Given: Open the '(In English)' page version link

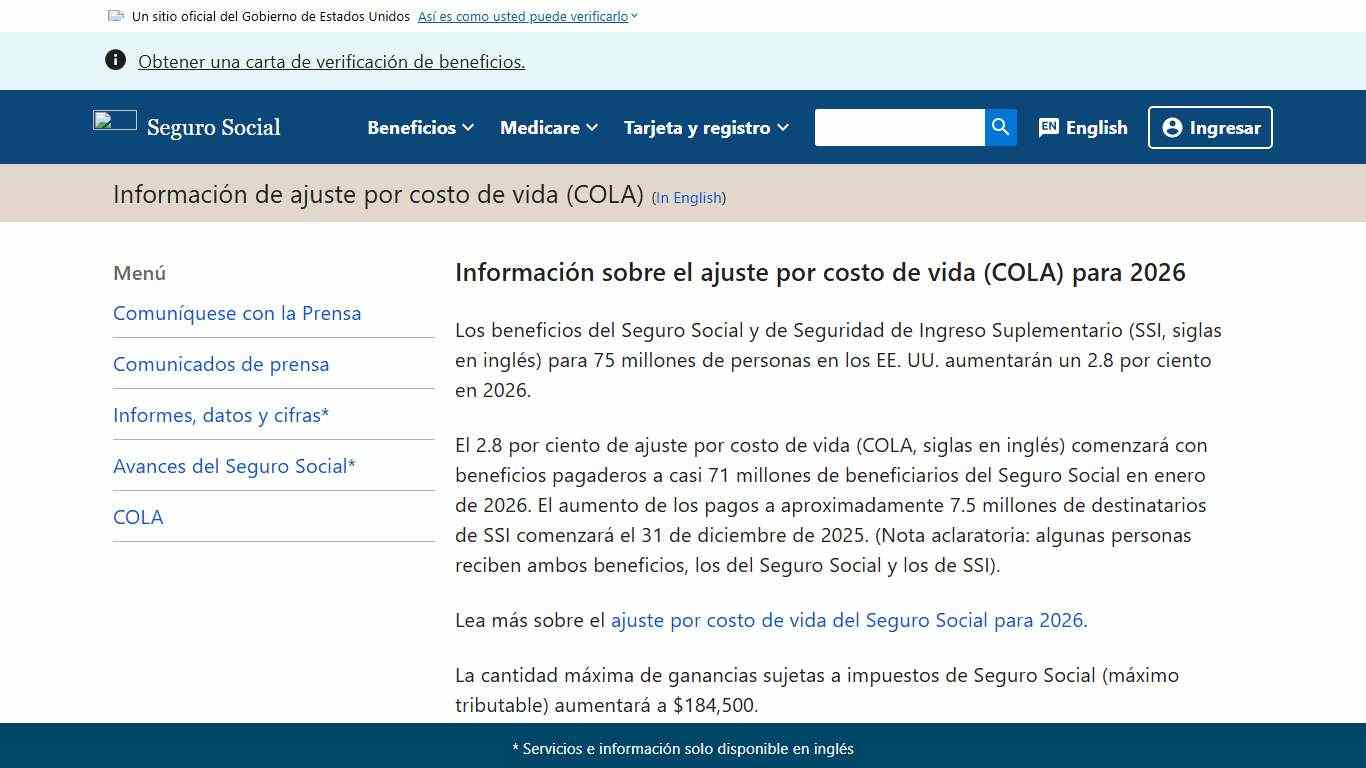Looking at the screenshot, I should tap(688, 197).
